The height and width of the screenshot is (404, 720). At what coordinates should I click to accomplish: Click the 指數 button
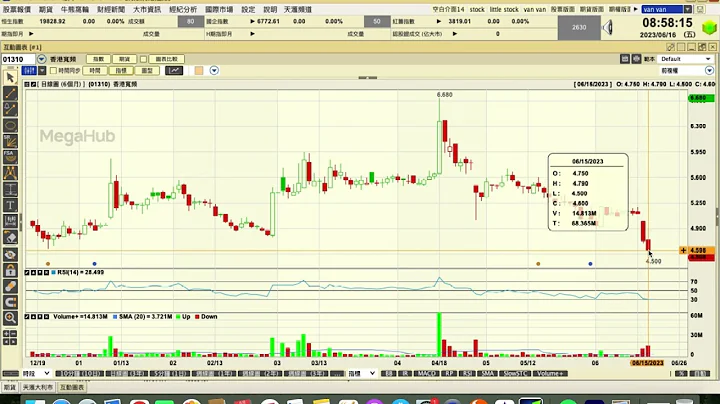coord(98,59)
